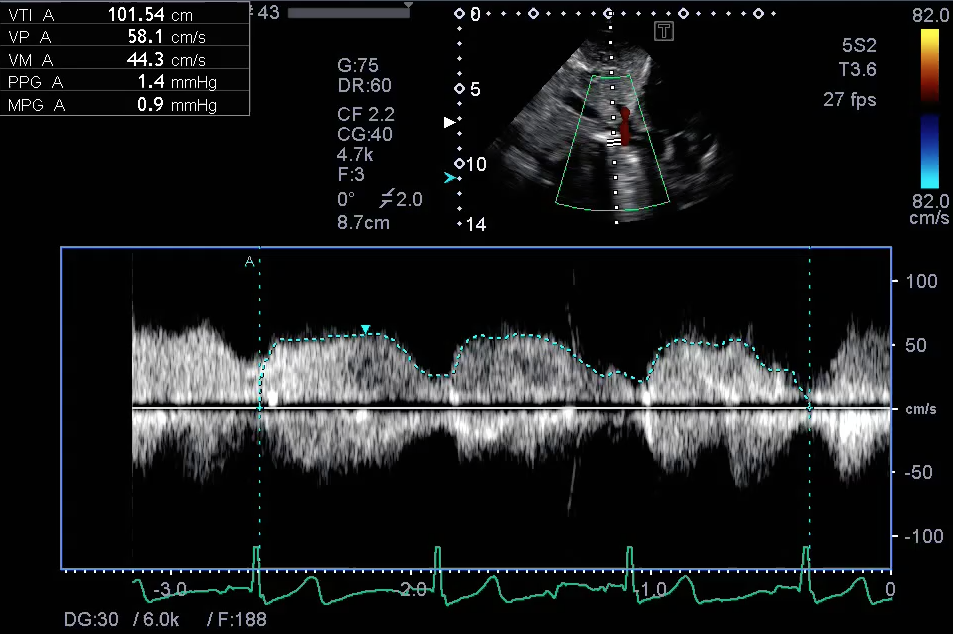Click the T orientation marker icon
Screen dimensions: 953x634
pyautogui.click(x=664, y=32)
